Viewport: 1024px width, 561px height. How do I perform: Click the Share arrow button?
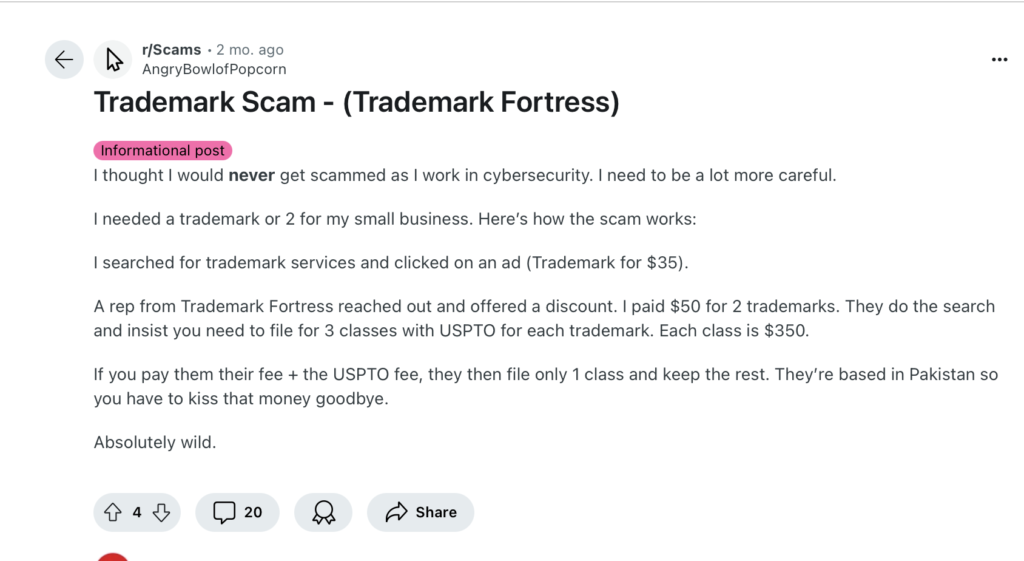[x=420, y=512]
